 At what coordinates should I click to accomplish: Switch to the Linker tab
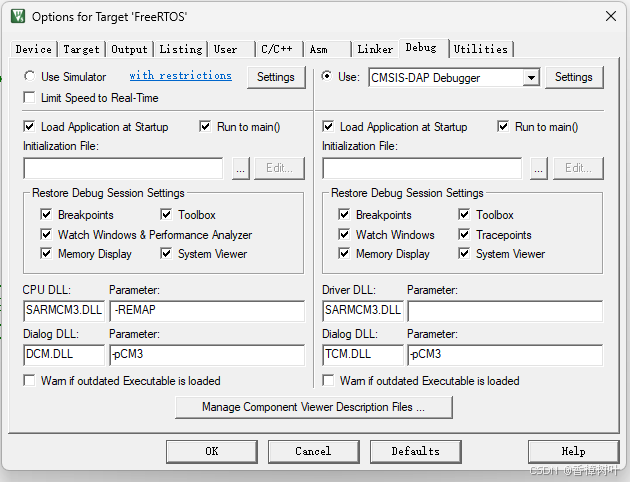point(375,49)
